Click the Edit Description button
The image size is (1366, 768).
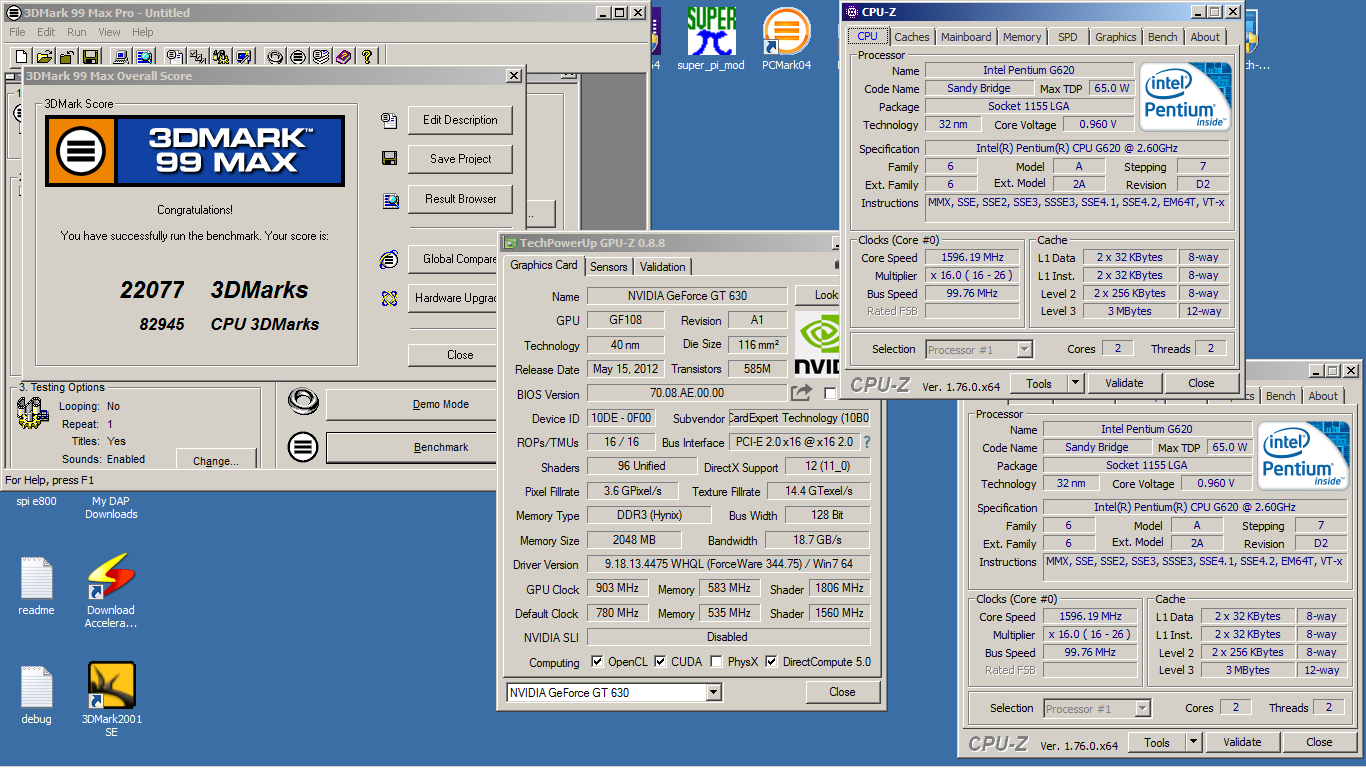pos(460,120)
